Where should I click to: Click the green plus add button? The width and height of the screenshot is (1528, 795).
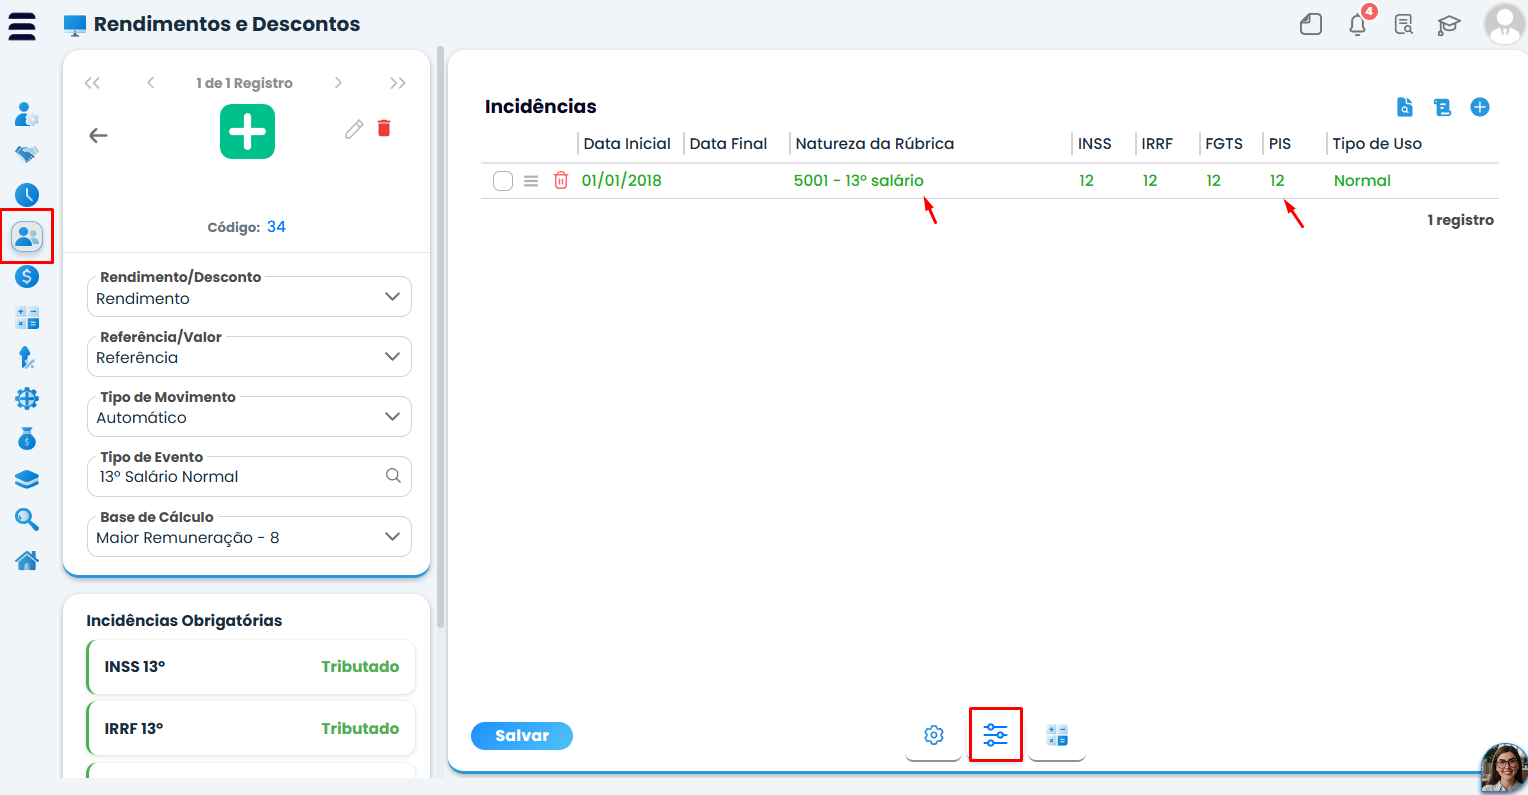(248, 132)
